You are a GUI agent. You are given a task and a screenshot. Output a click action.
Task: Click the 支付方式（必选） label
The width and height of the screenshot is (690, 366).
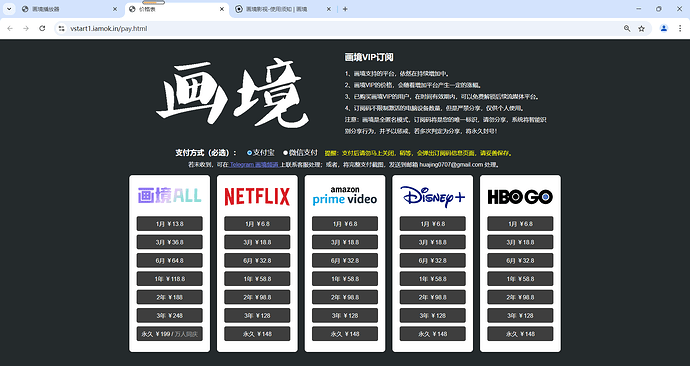pos(206,153)
